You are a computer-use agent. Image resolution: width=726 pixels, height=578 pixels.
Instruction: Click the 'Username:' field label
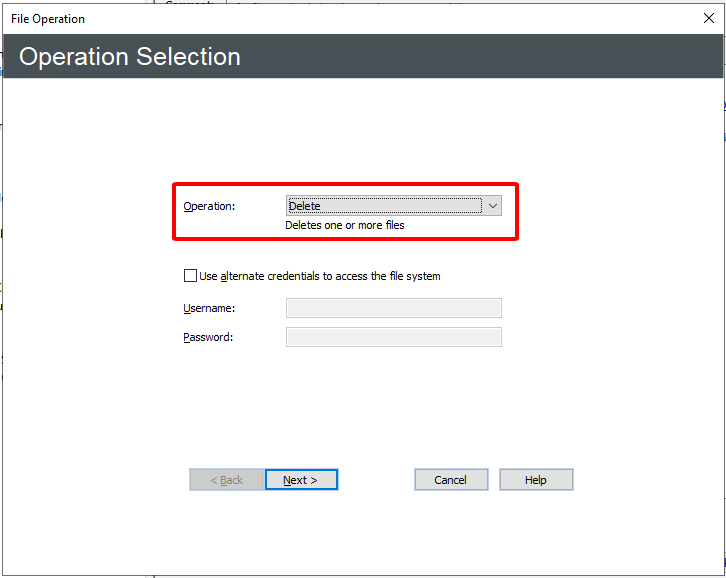(209, 308)
